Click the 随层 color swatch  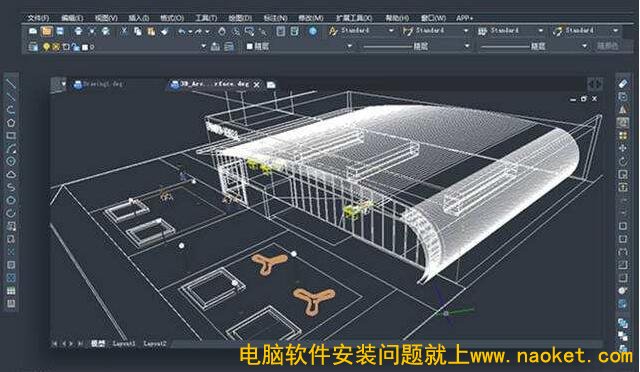250,47
